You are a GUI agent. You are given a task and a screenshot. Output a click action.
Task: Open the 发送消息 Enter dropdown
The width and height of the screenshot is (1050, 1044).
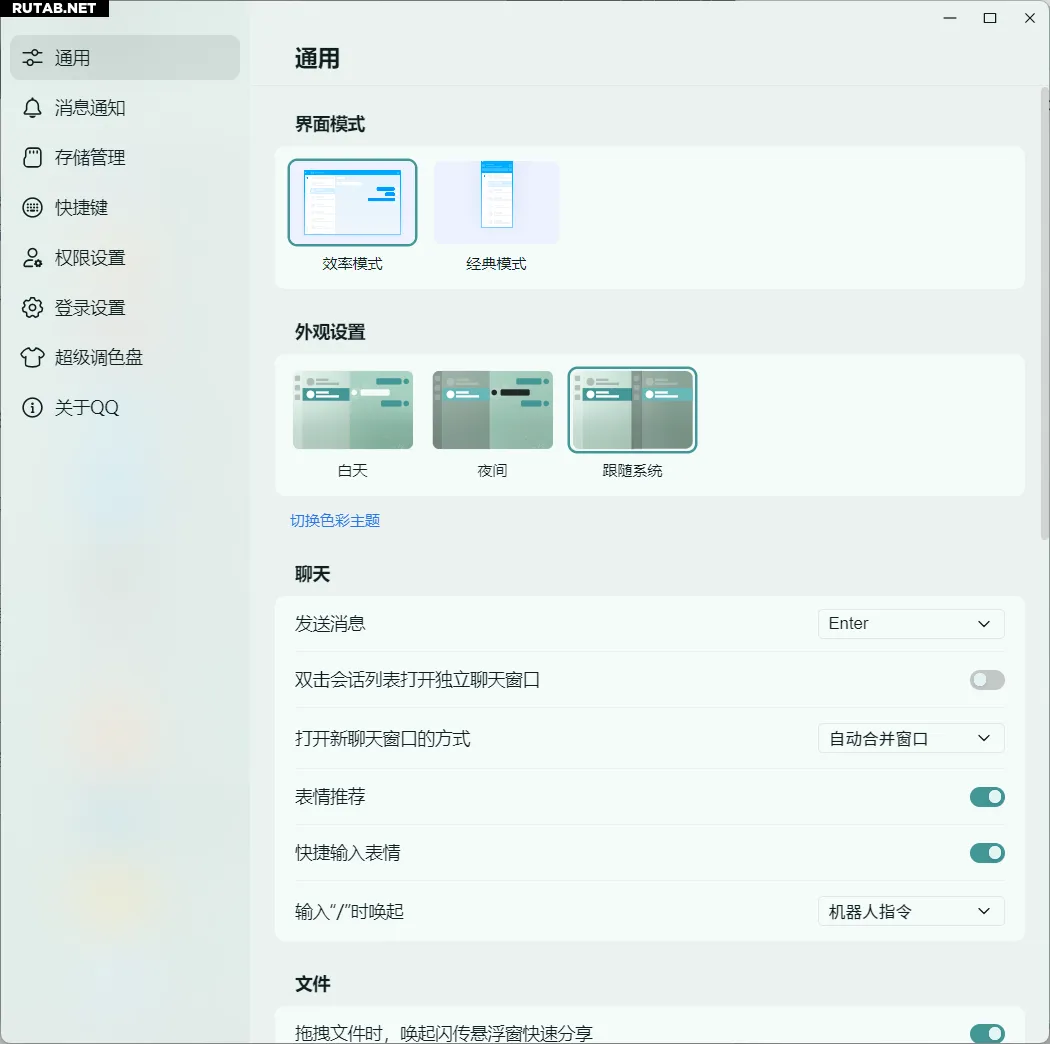(910, 624)
